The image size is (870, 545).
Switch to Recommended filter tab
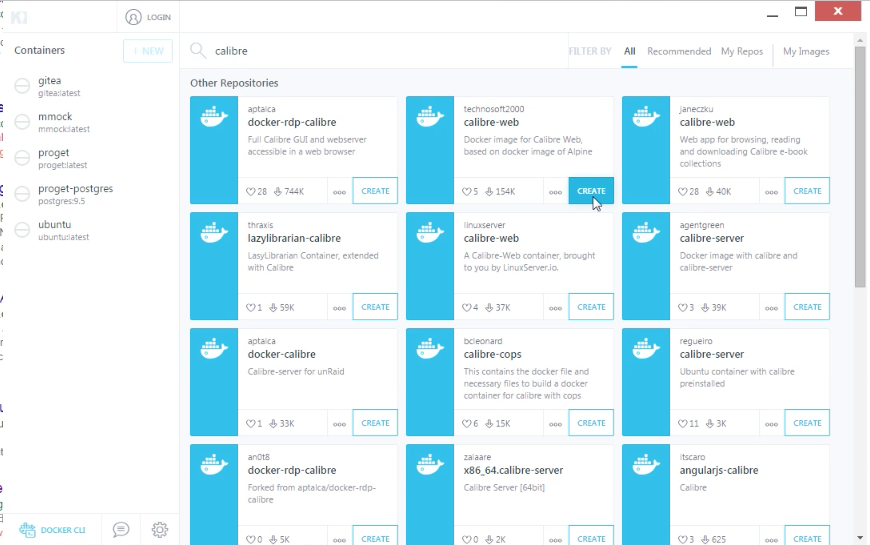(x=679, y=51)
